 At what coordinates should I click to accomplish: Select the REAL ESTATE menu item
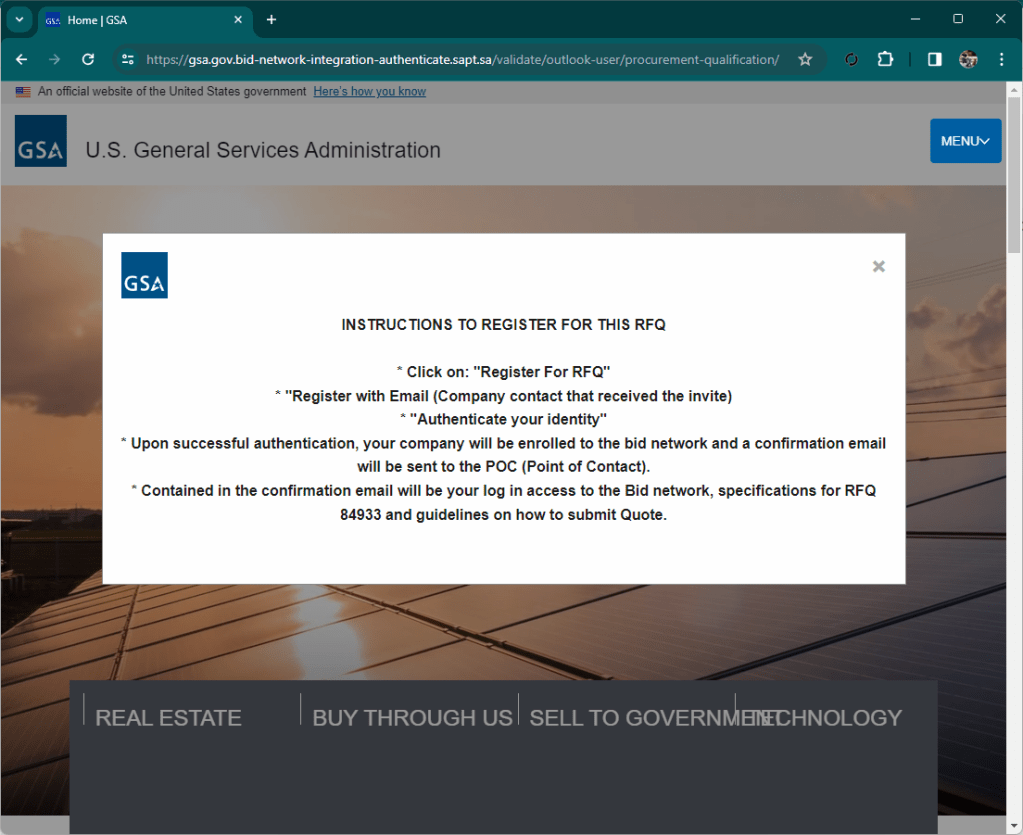click(x=168, y=718)
